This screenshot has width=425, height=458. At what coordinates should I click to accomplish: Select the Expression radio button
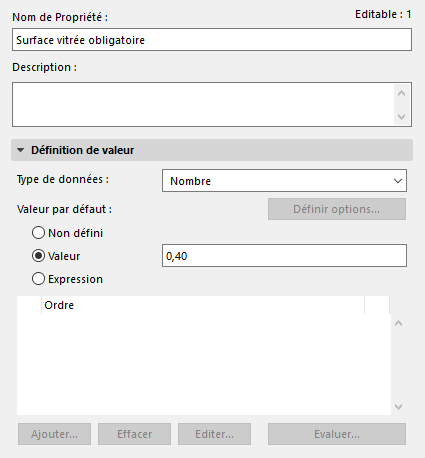pos(38,279)
